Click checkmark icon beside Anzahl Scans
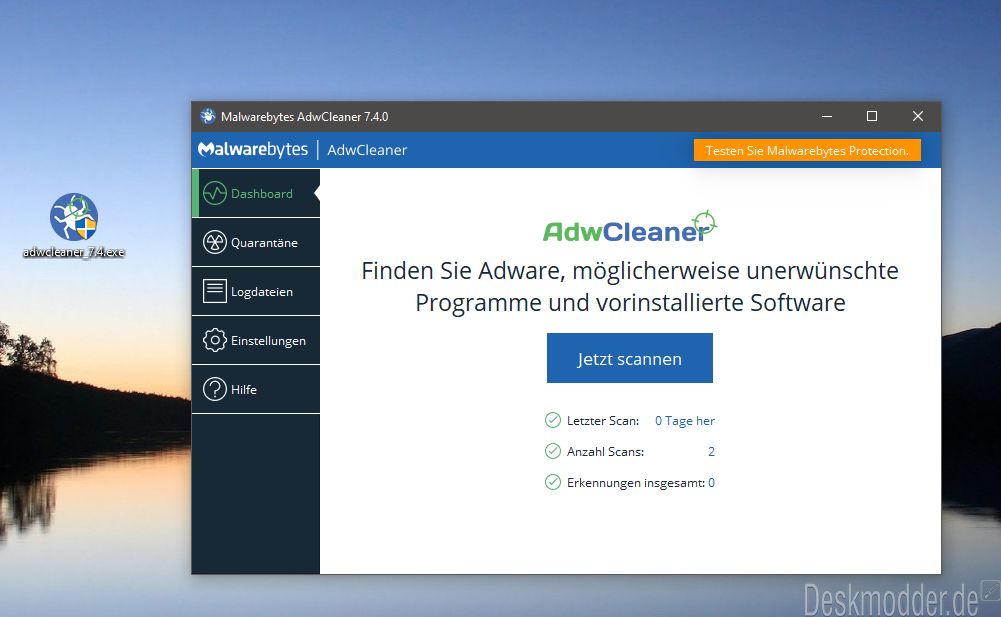The height and width of the screenshot is (617, 1001). (553, 451)
